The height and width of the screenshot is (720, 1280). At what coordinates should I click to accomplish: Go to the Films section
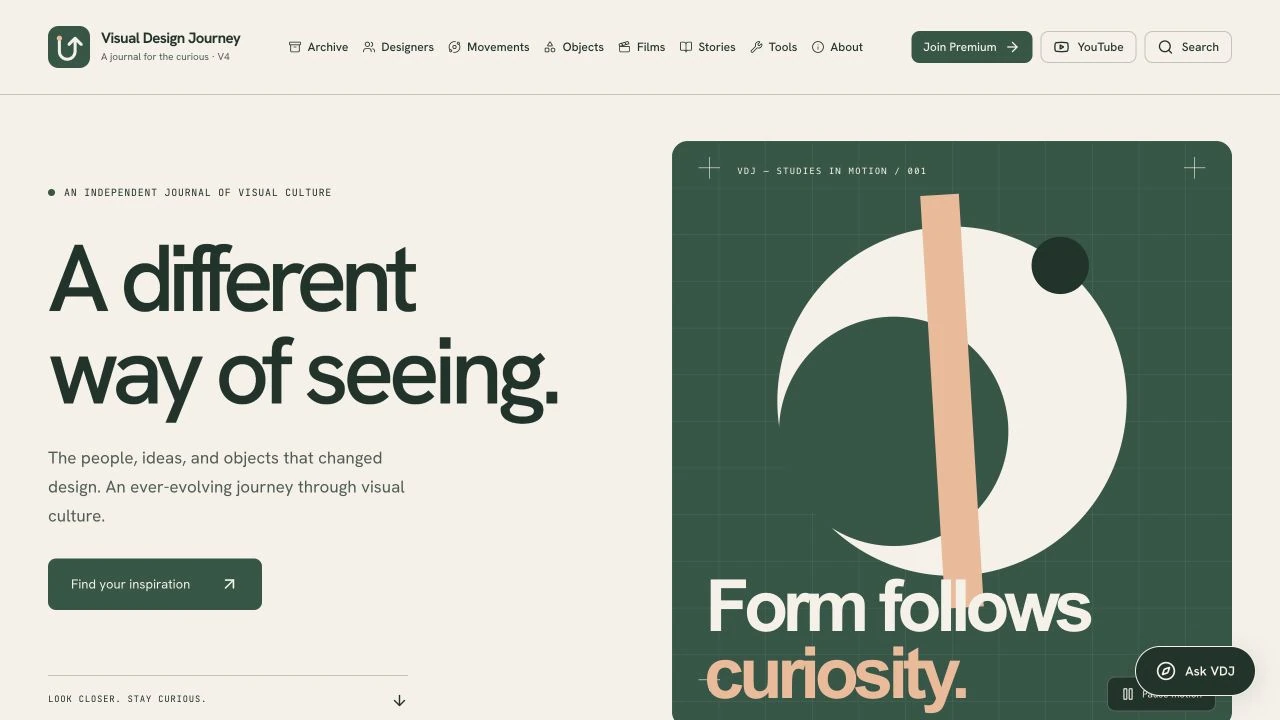[x=641, y=47]
